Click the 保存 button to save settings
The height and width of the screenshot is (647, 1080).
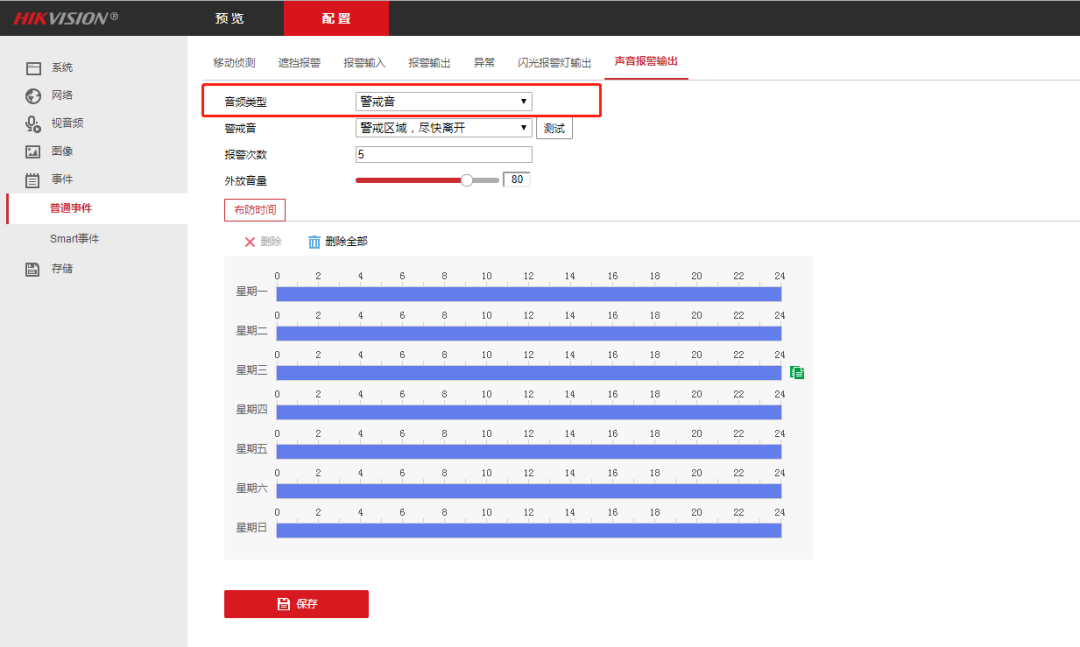coord(296,604)
